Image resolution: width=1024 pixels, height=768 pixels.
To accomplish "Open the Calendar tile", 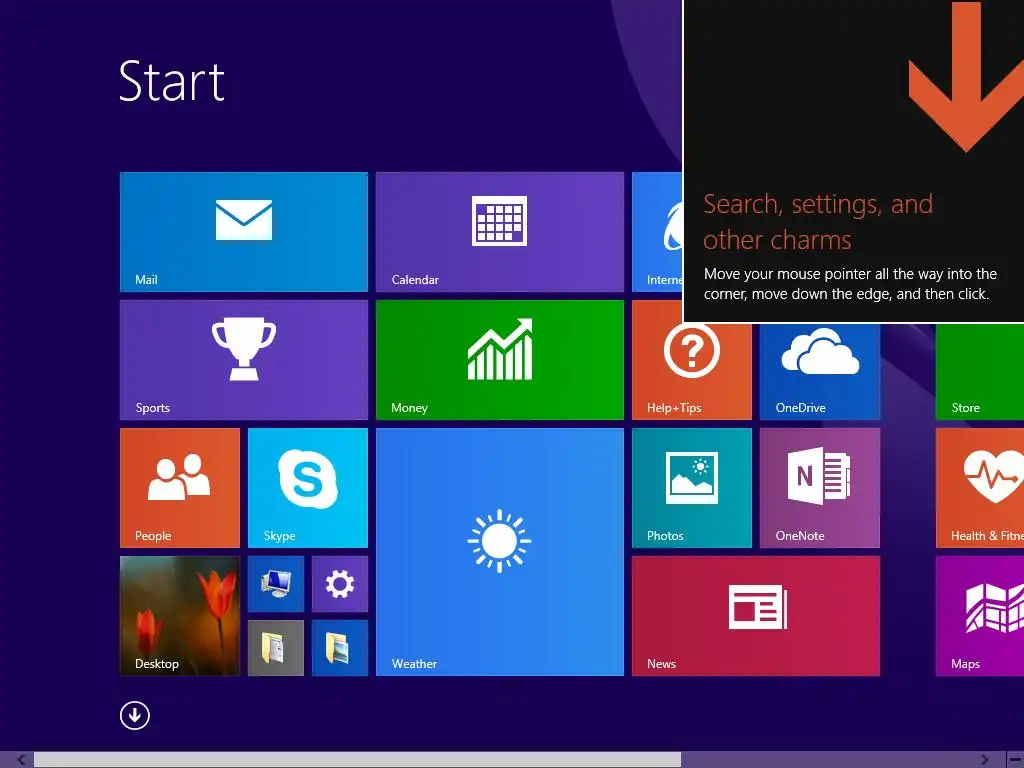I will tap(500, 232).
